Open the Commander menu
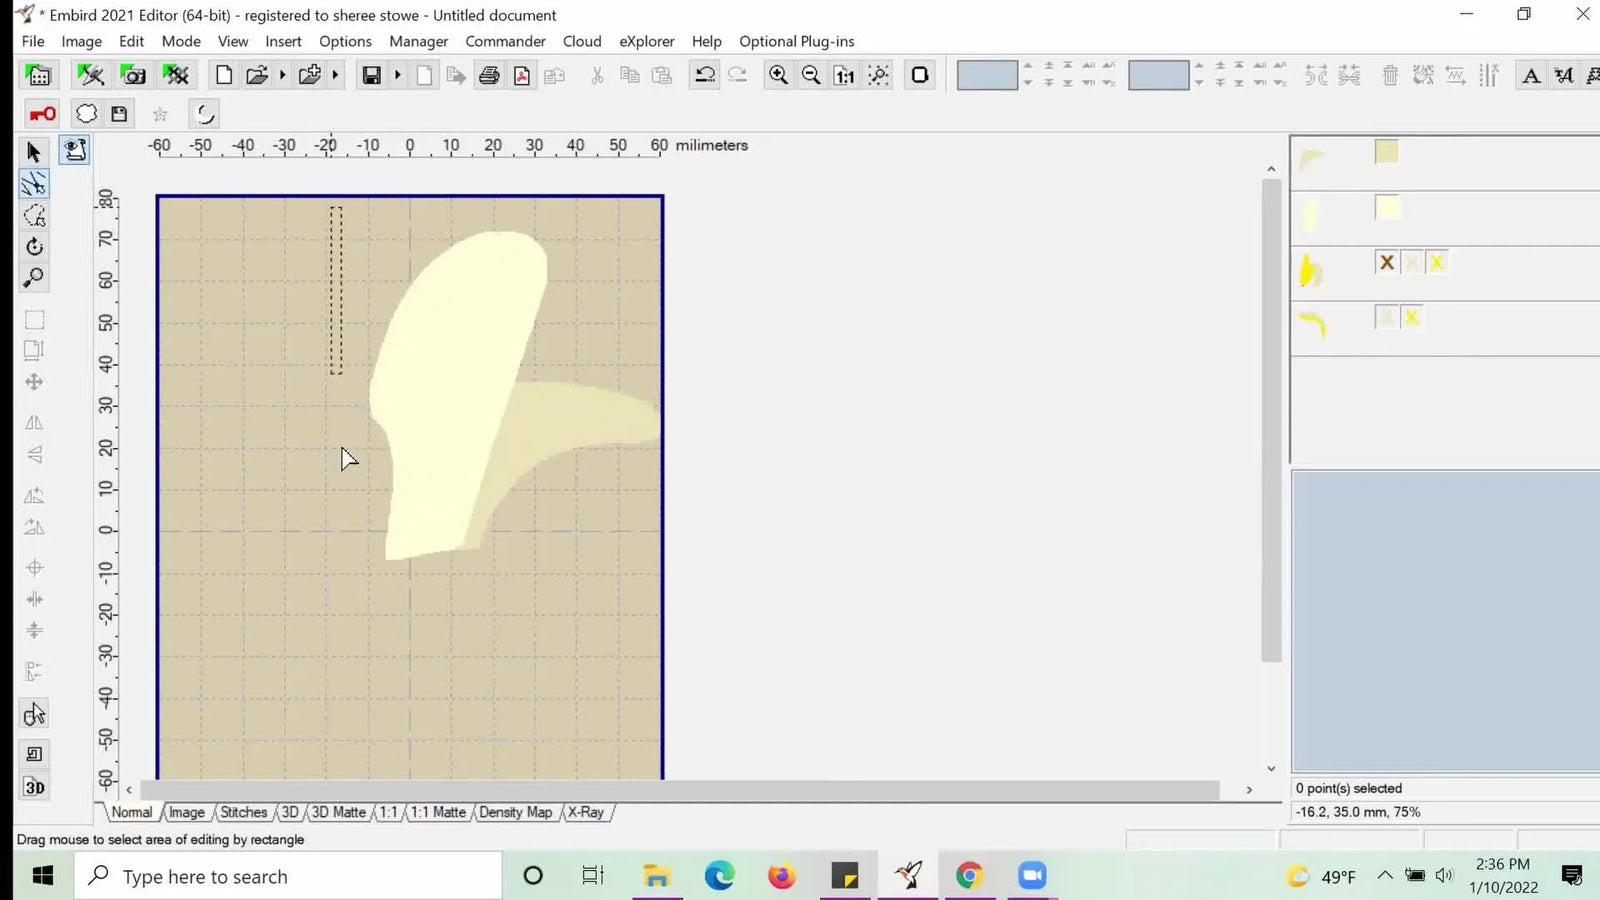This screenshot has width=1600, height=900. [505, 41]
